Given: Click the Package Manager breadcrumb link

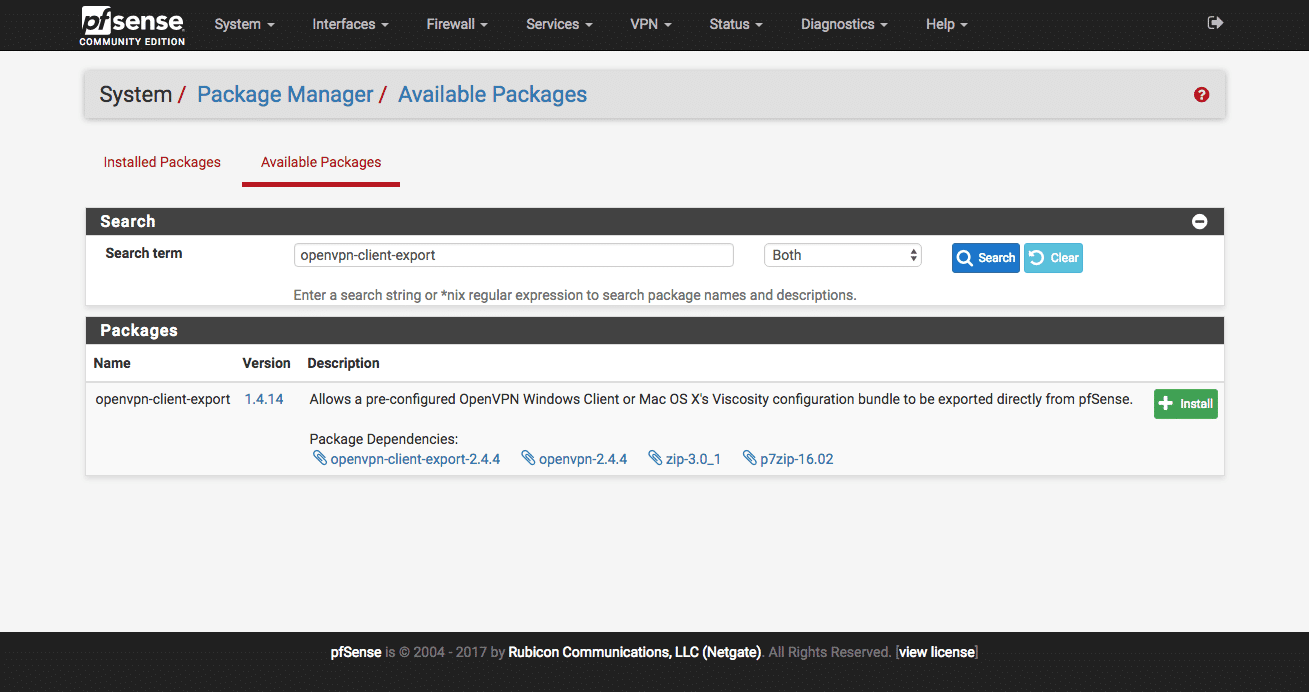Looking at the screenshot, I should coord(285,95).
